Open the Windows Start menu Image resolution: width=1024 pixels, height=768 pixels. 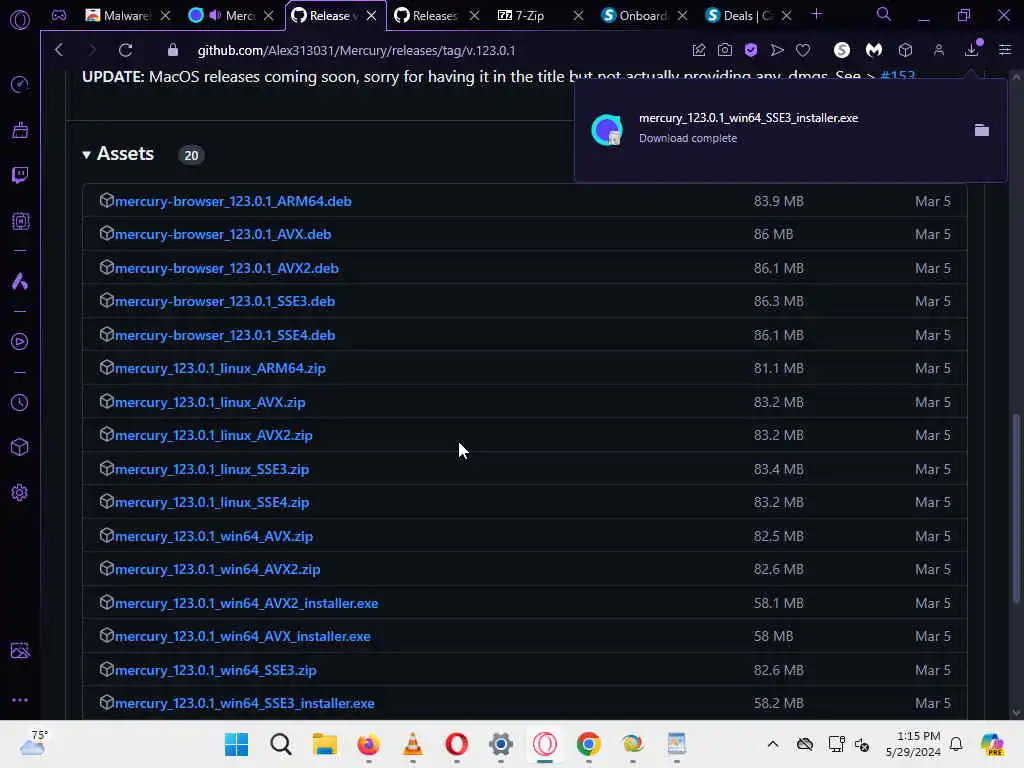[236, 744]
